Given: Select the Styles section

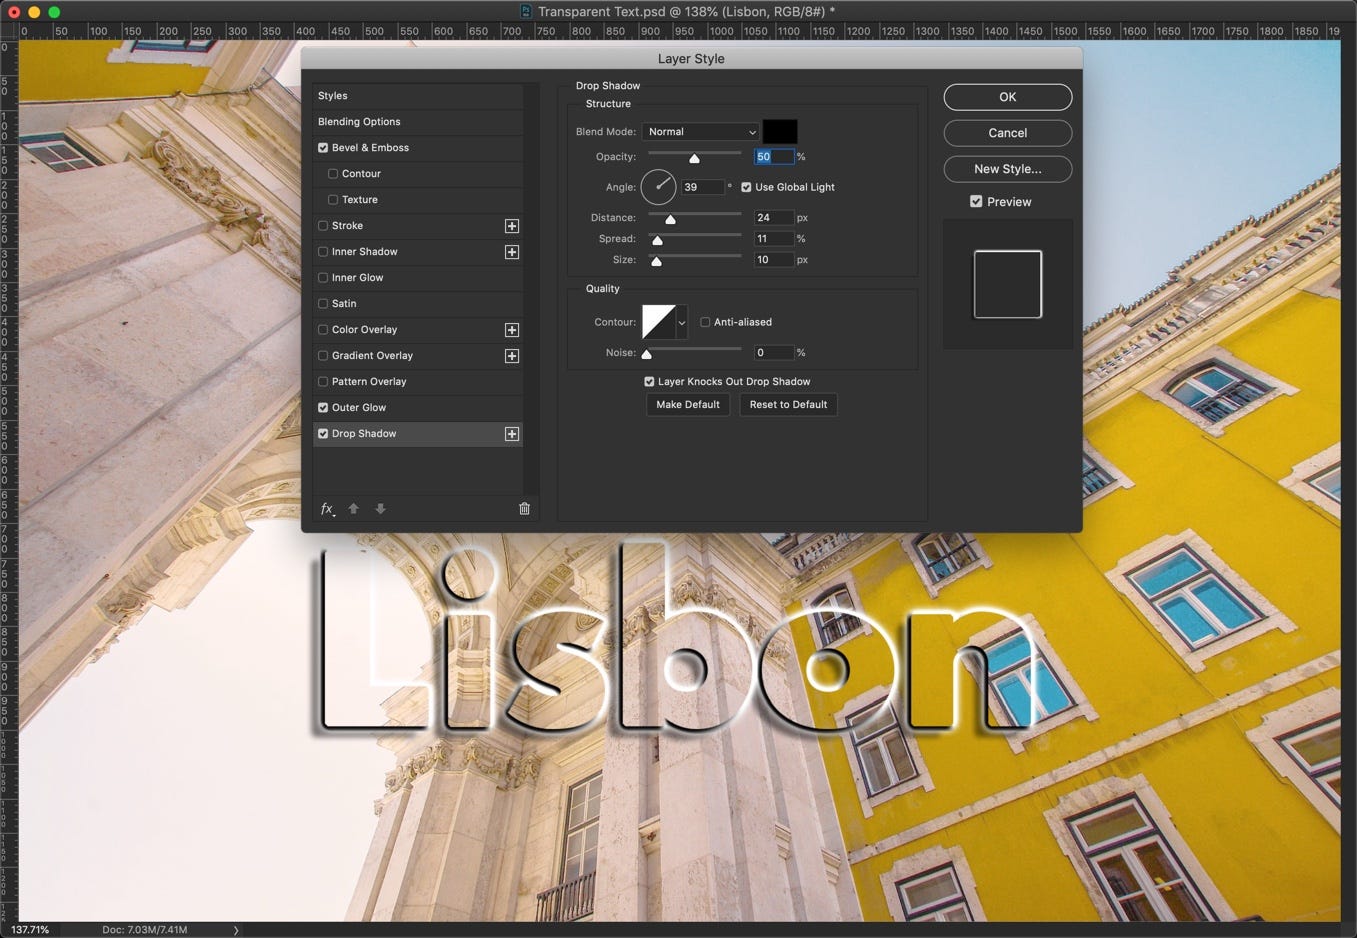Looking at the screenshot, I should pyautogui.click(x=418, y=96).
